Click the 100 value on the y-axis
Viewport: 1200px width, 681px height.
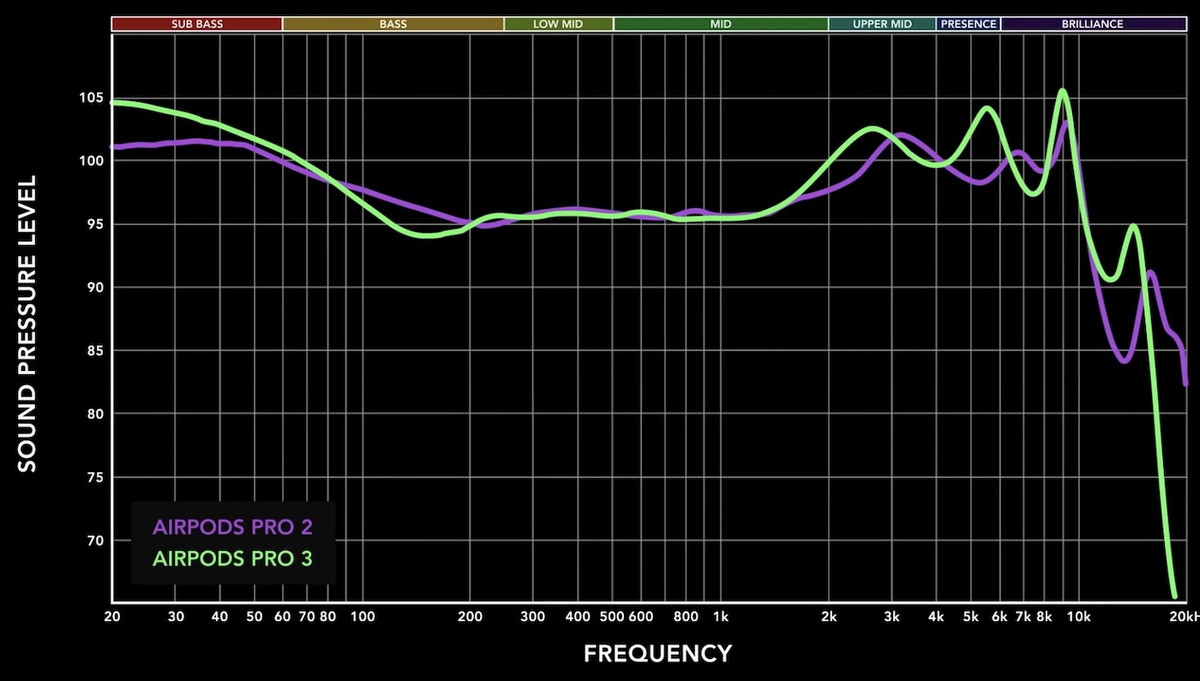[x=90, y=161]
